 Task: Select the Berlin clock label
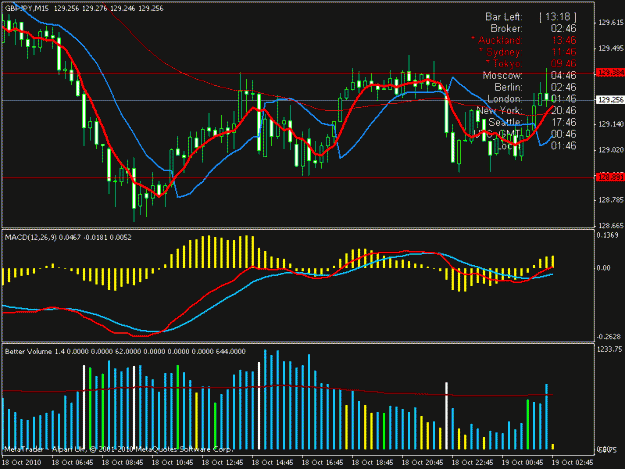tap(508, 87)
